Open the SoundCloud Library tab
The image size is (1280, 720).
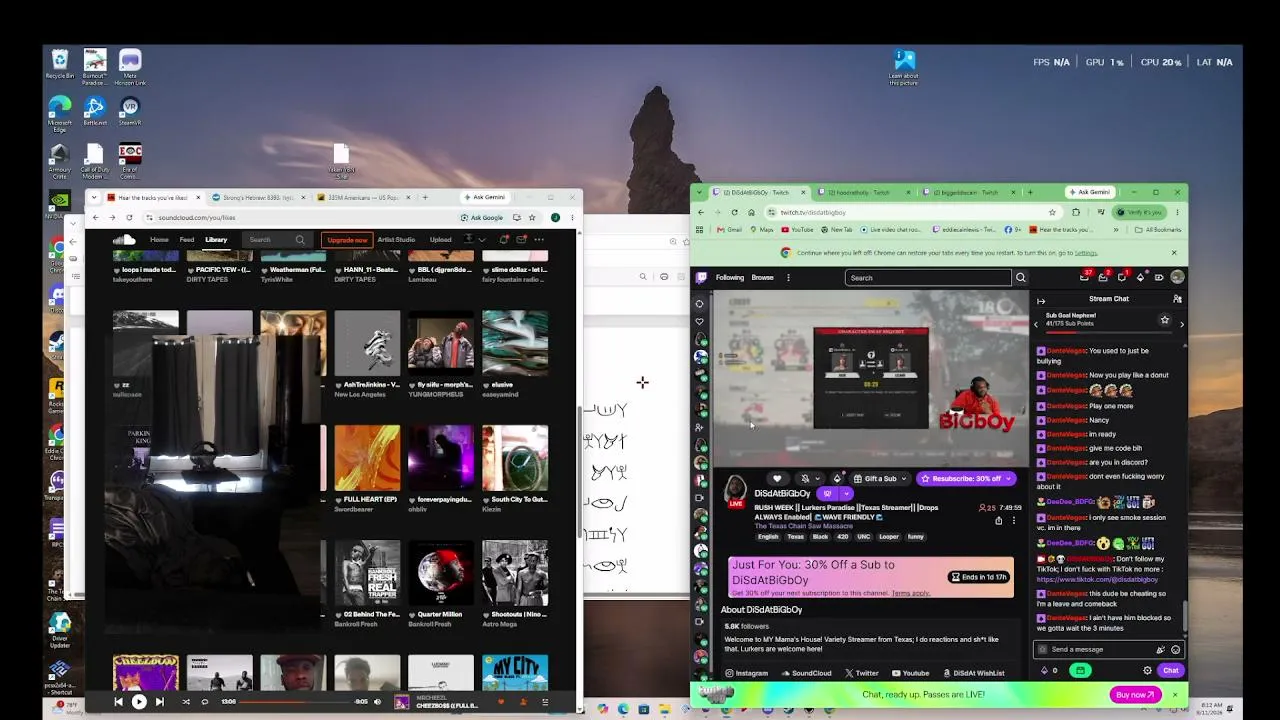pos(216,240)
